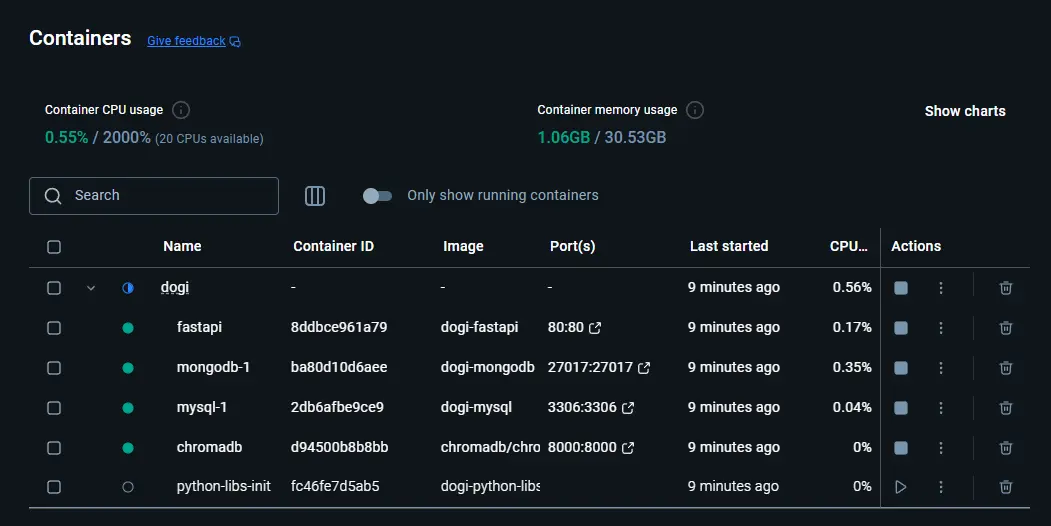Stop the mongodb-1 container
Screen dimensions: 1051x526
901,368
